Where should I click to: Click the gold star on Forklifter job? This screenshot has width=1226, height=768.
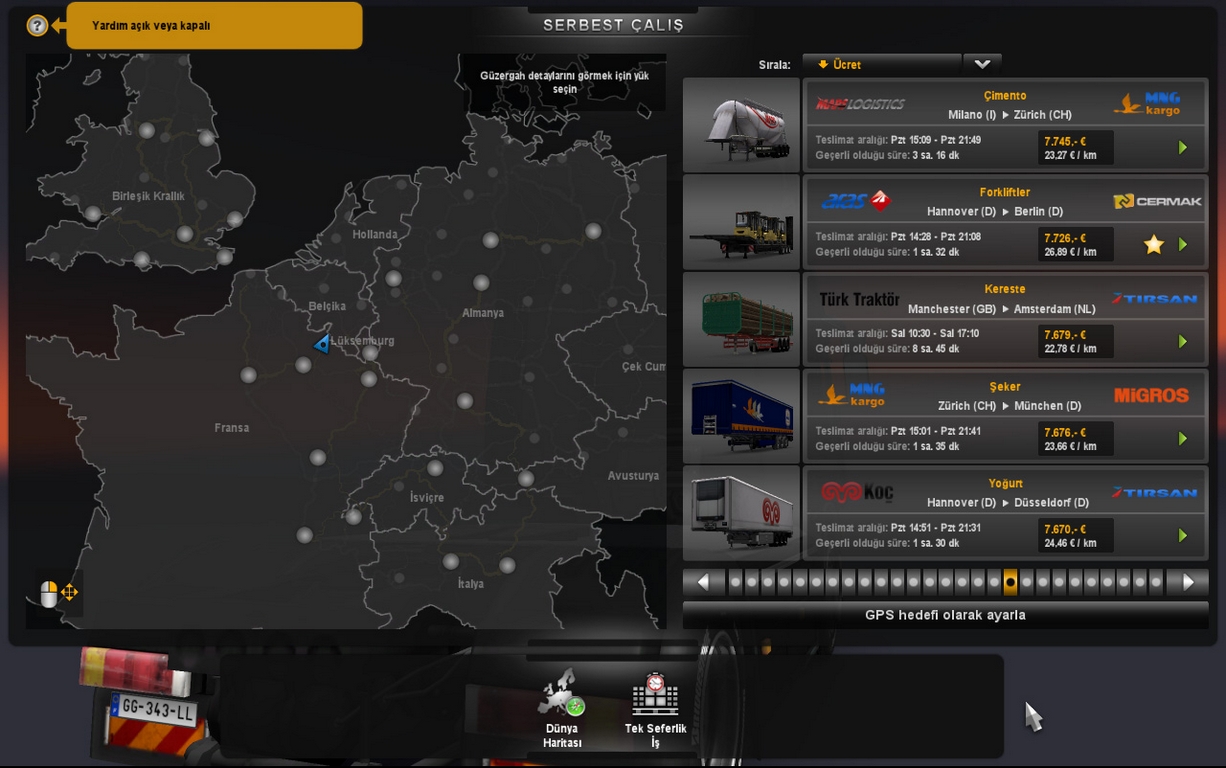pyautogui.click(x=1153, y=245)
